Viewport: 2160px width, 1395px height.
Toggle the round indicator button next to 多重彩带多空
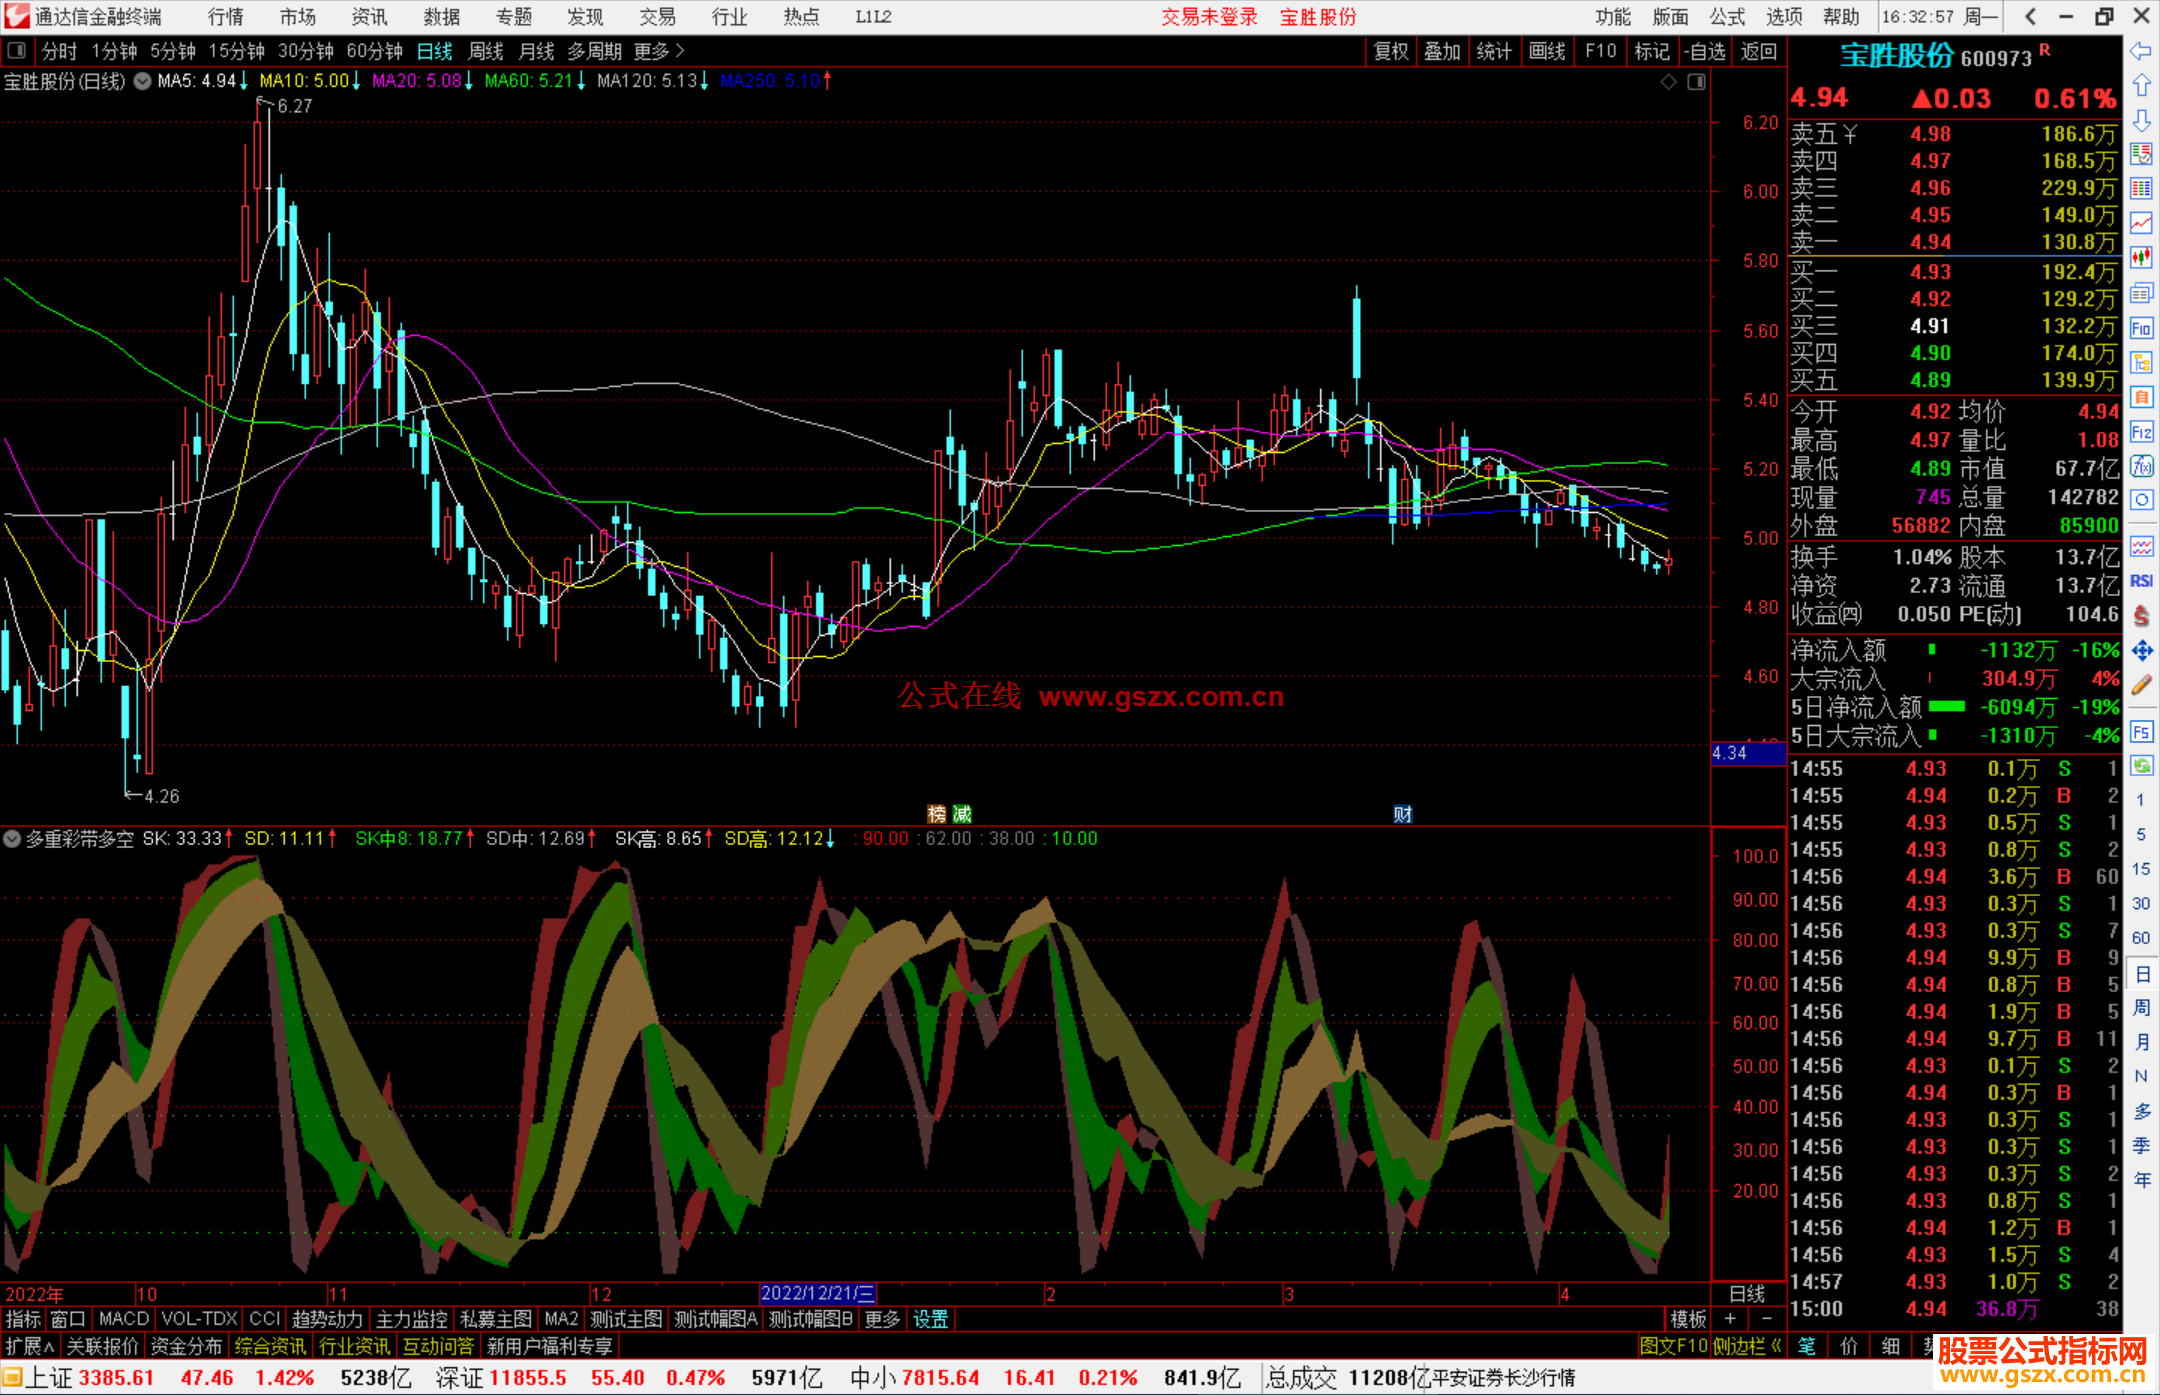pos(12,839)
